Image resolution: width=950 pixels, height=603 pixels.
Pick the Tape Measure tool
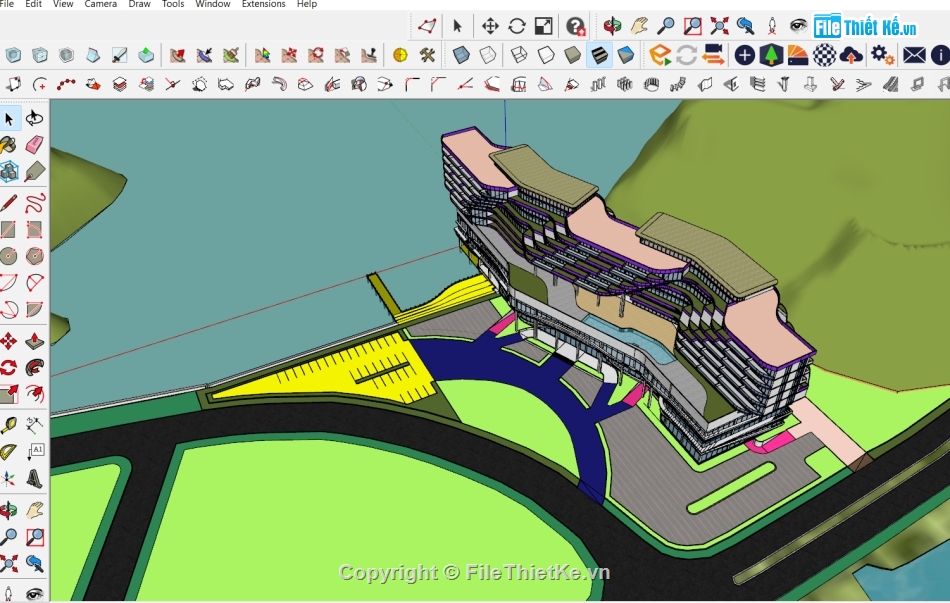pyautogui.click(x=8, y=425)
